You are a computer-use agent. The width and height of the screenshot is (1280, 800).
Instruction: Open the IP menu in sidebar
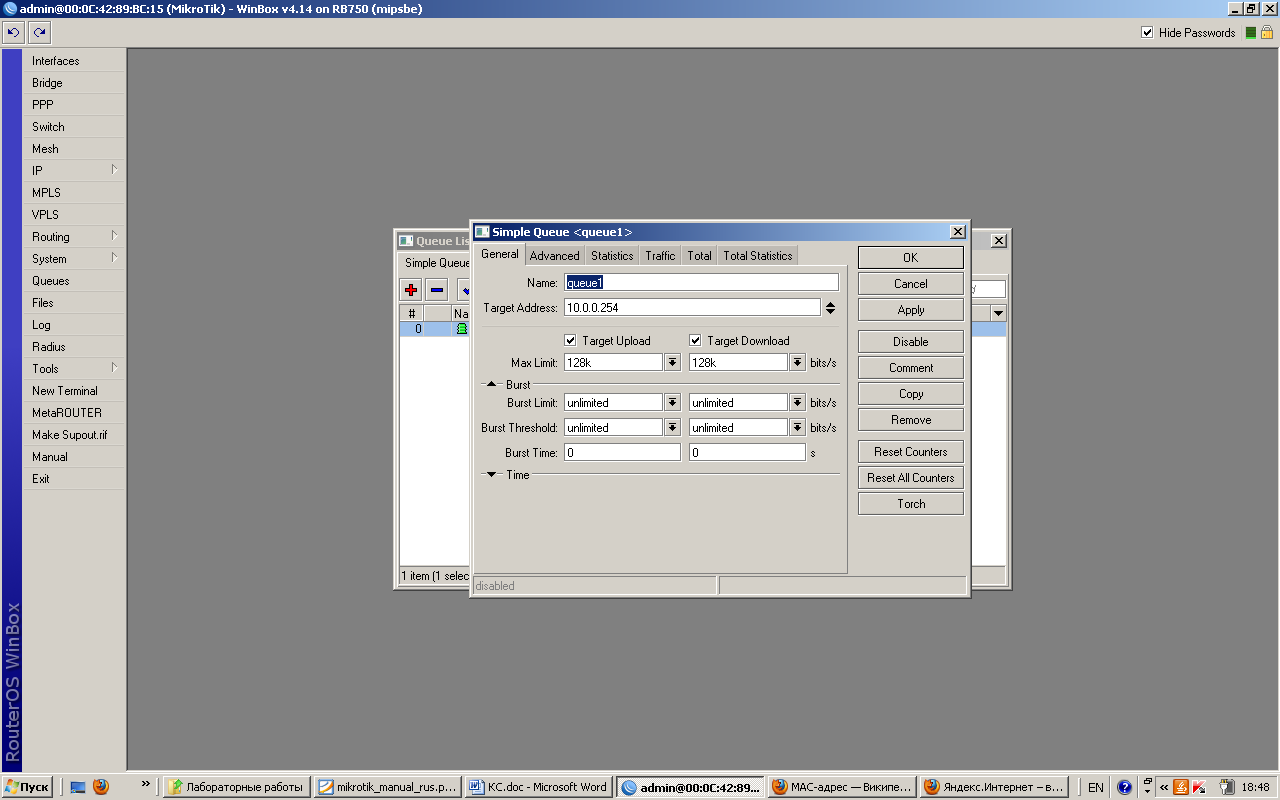pos(74,171)
